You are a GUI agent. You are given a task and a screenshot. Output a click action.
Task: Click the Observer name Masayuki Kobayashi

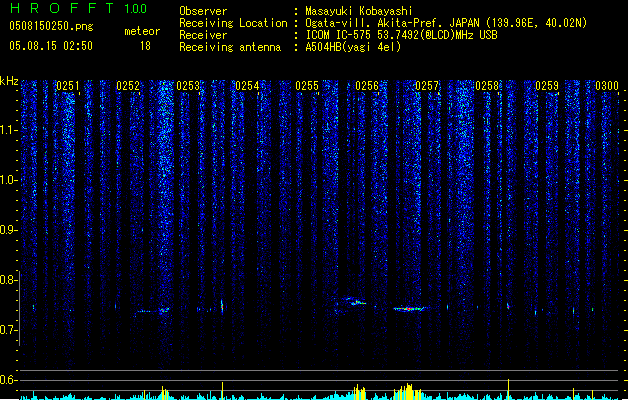click(x=359, y=11)
